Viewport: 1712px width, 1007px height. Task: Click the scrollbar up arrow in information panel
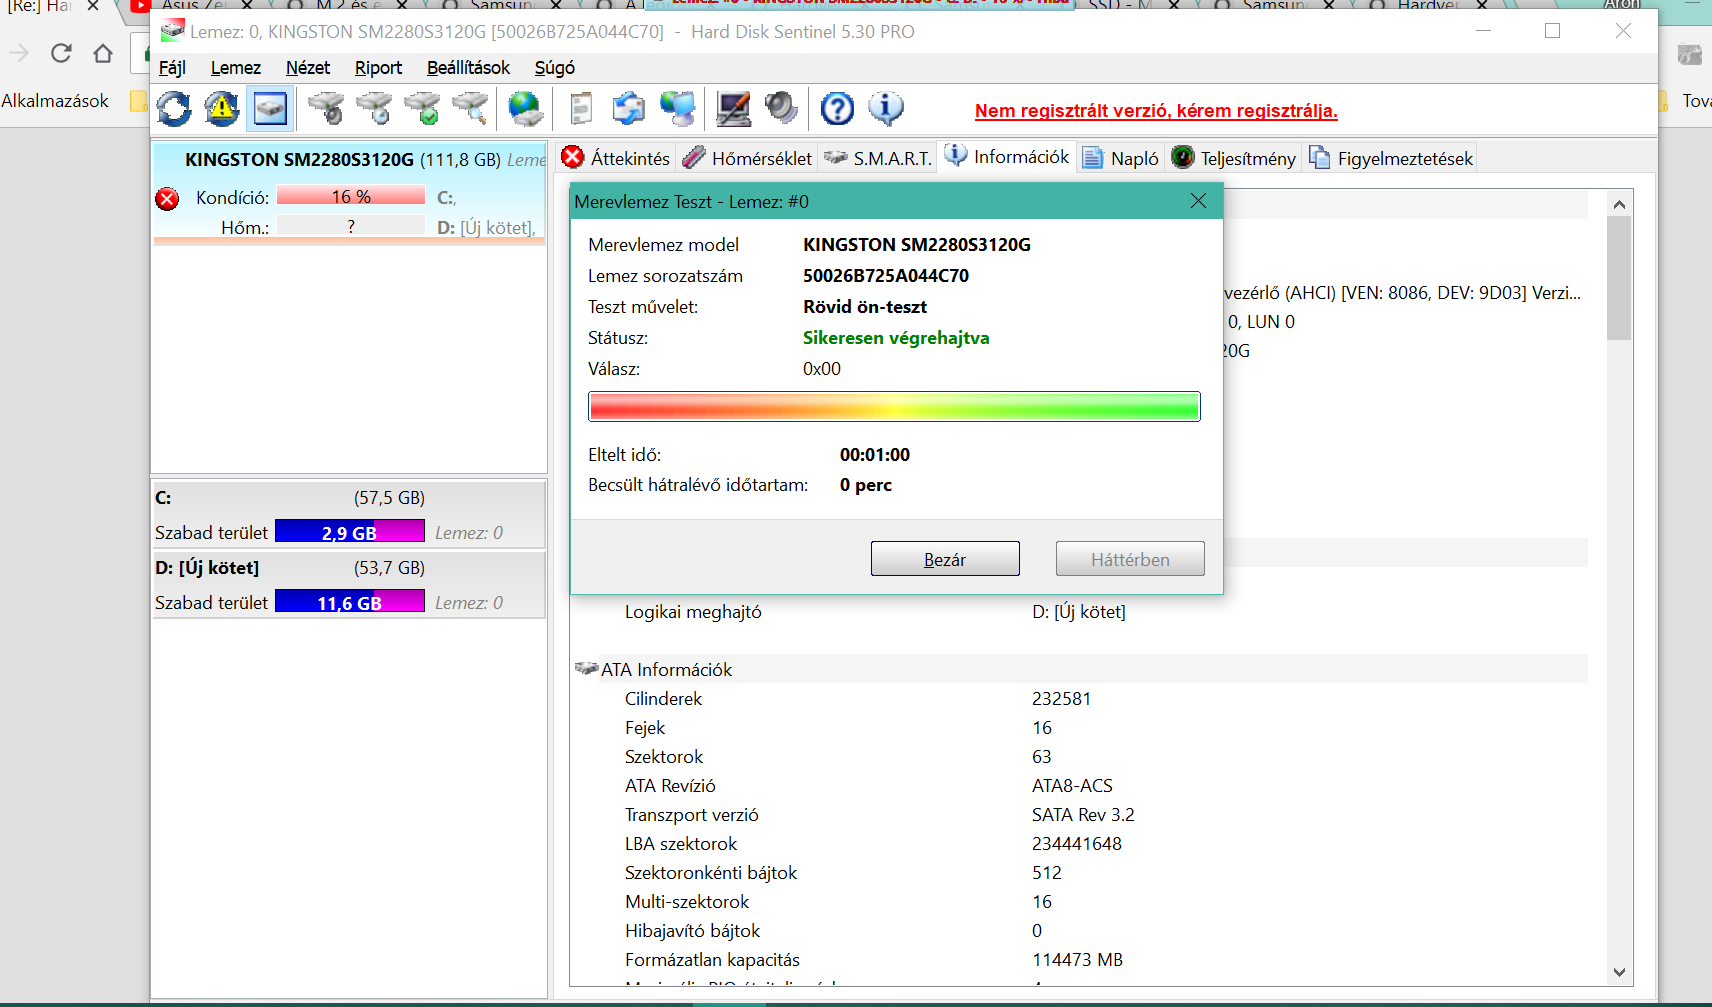click(x=1619, y=205)
